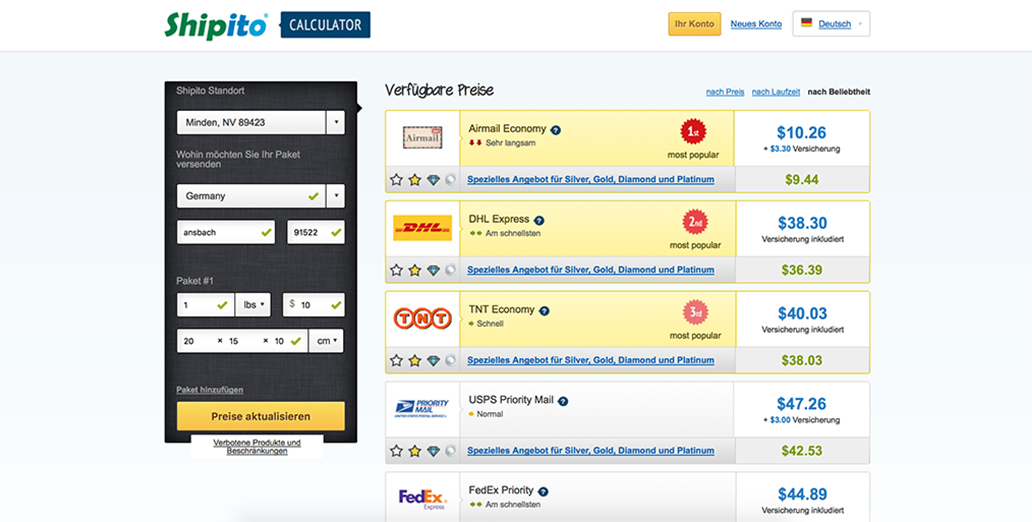The height and width of the screenshot is (522, 1032).
Task: Click the DHL logo
Action: click(x=423, y=228)
